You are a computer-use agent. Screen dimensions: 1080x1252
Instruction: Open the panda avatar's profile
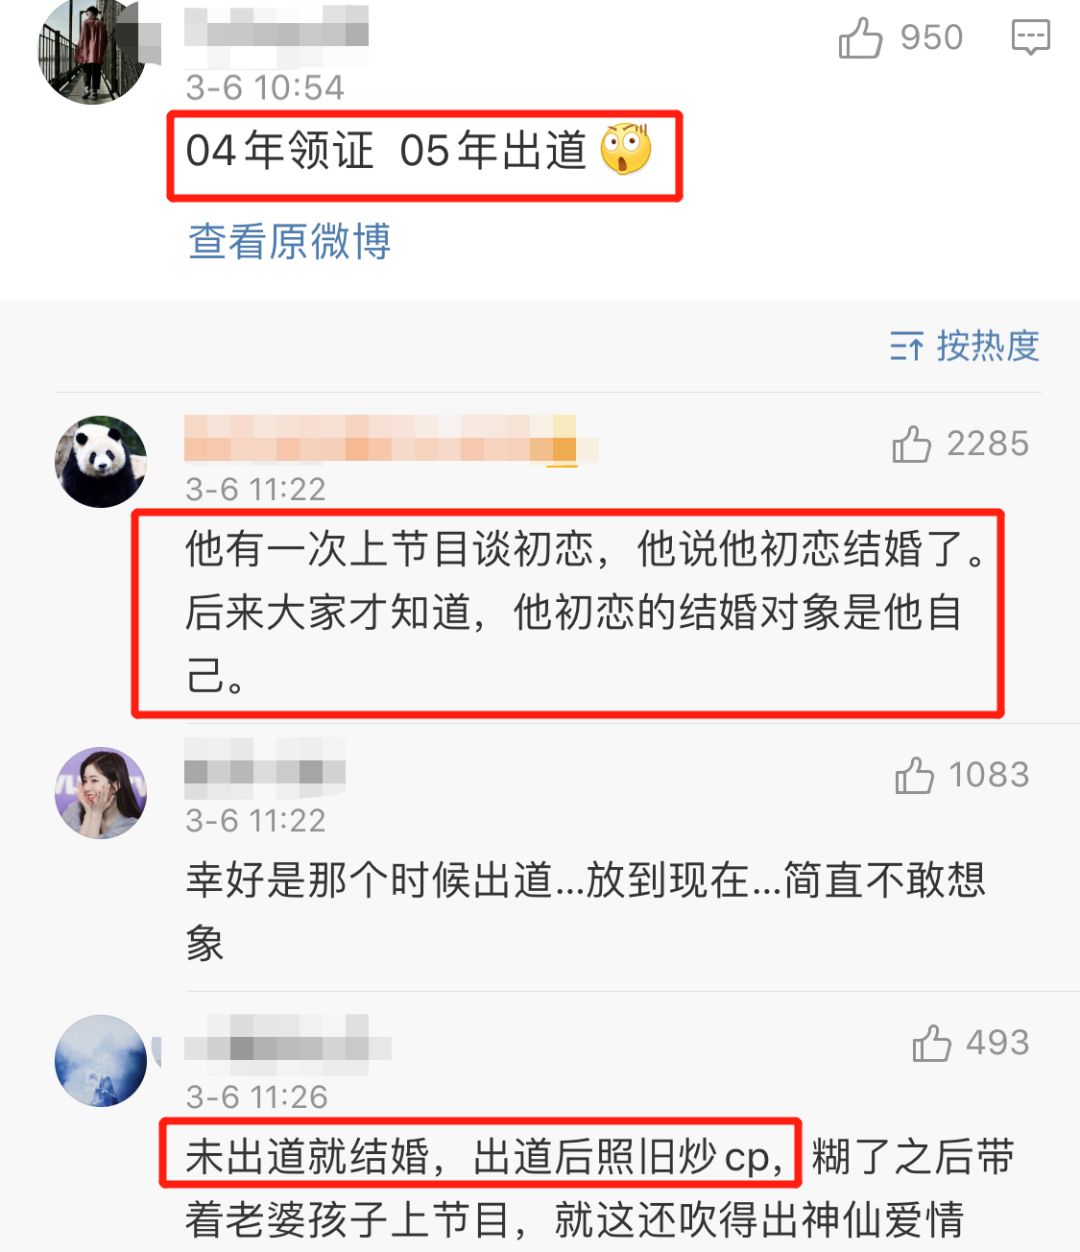[x=100, y=462]
